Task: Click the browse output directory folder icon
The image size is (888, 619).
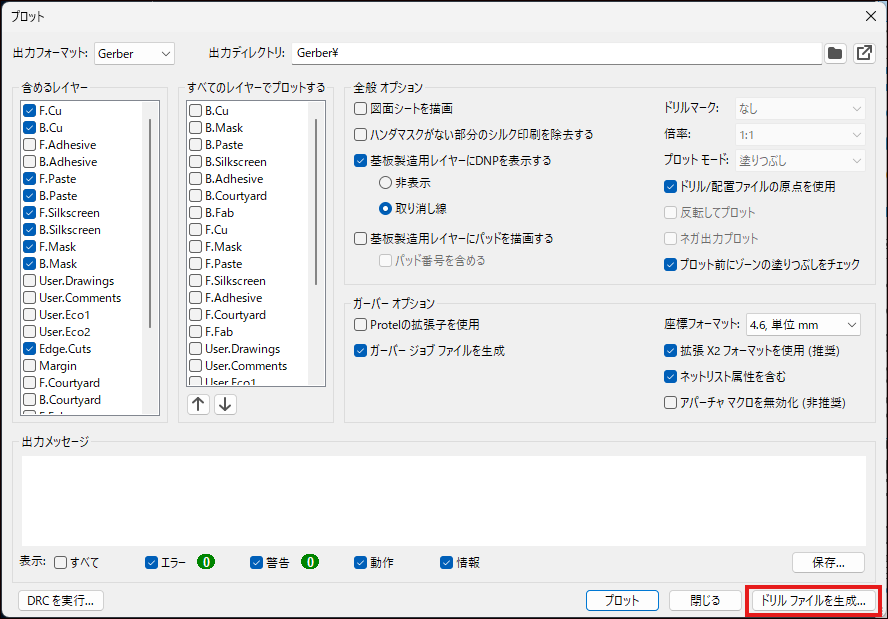Action: coord(835,53)
